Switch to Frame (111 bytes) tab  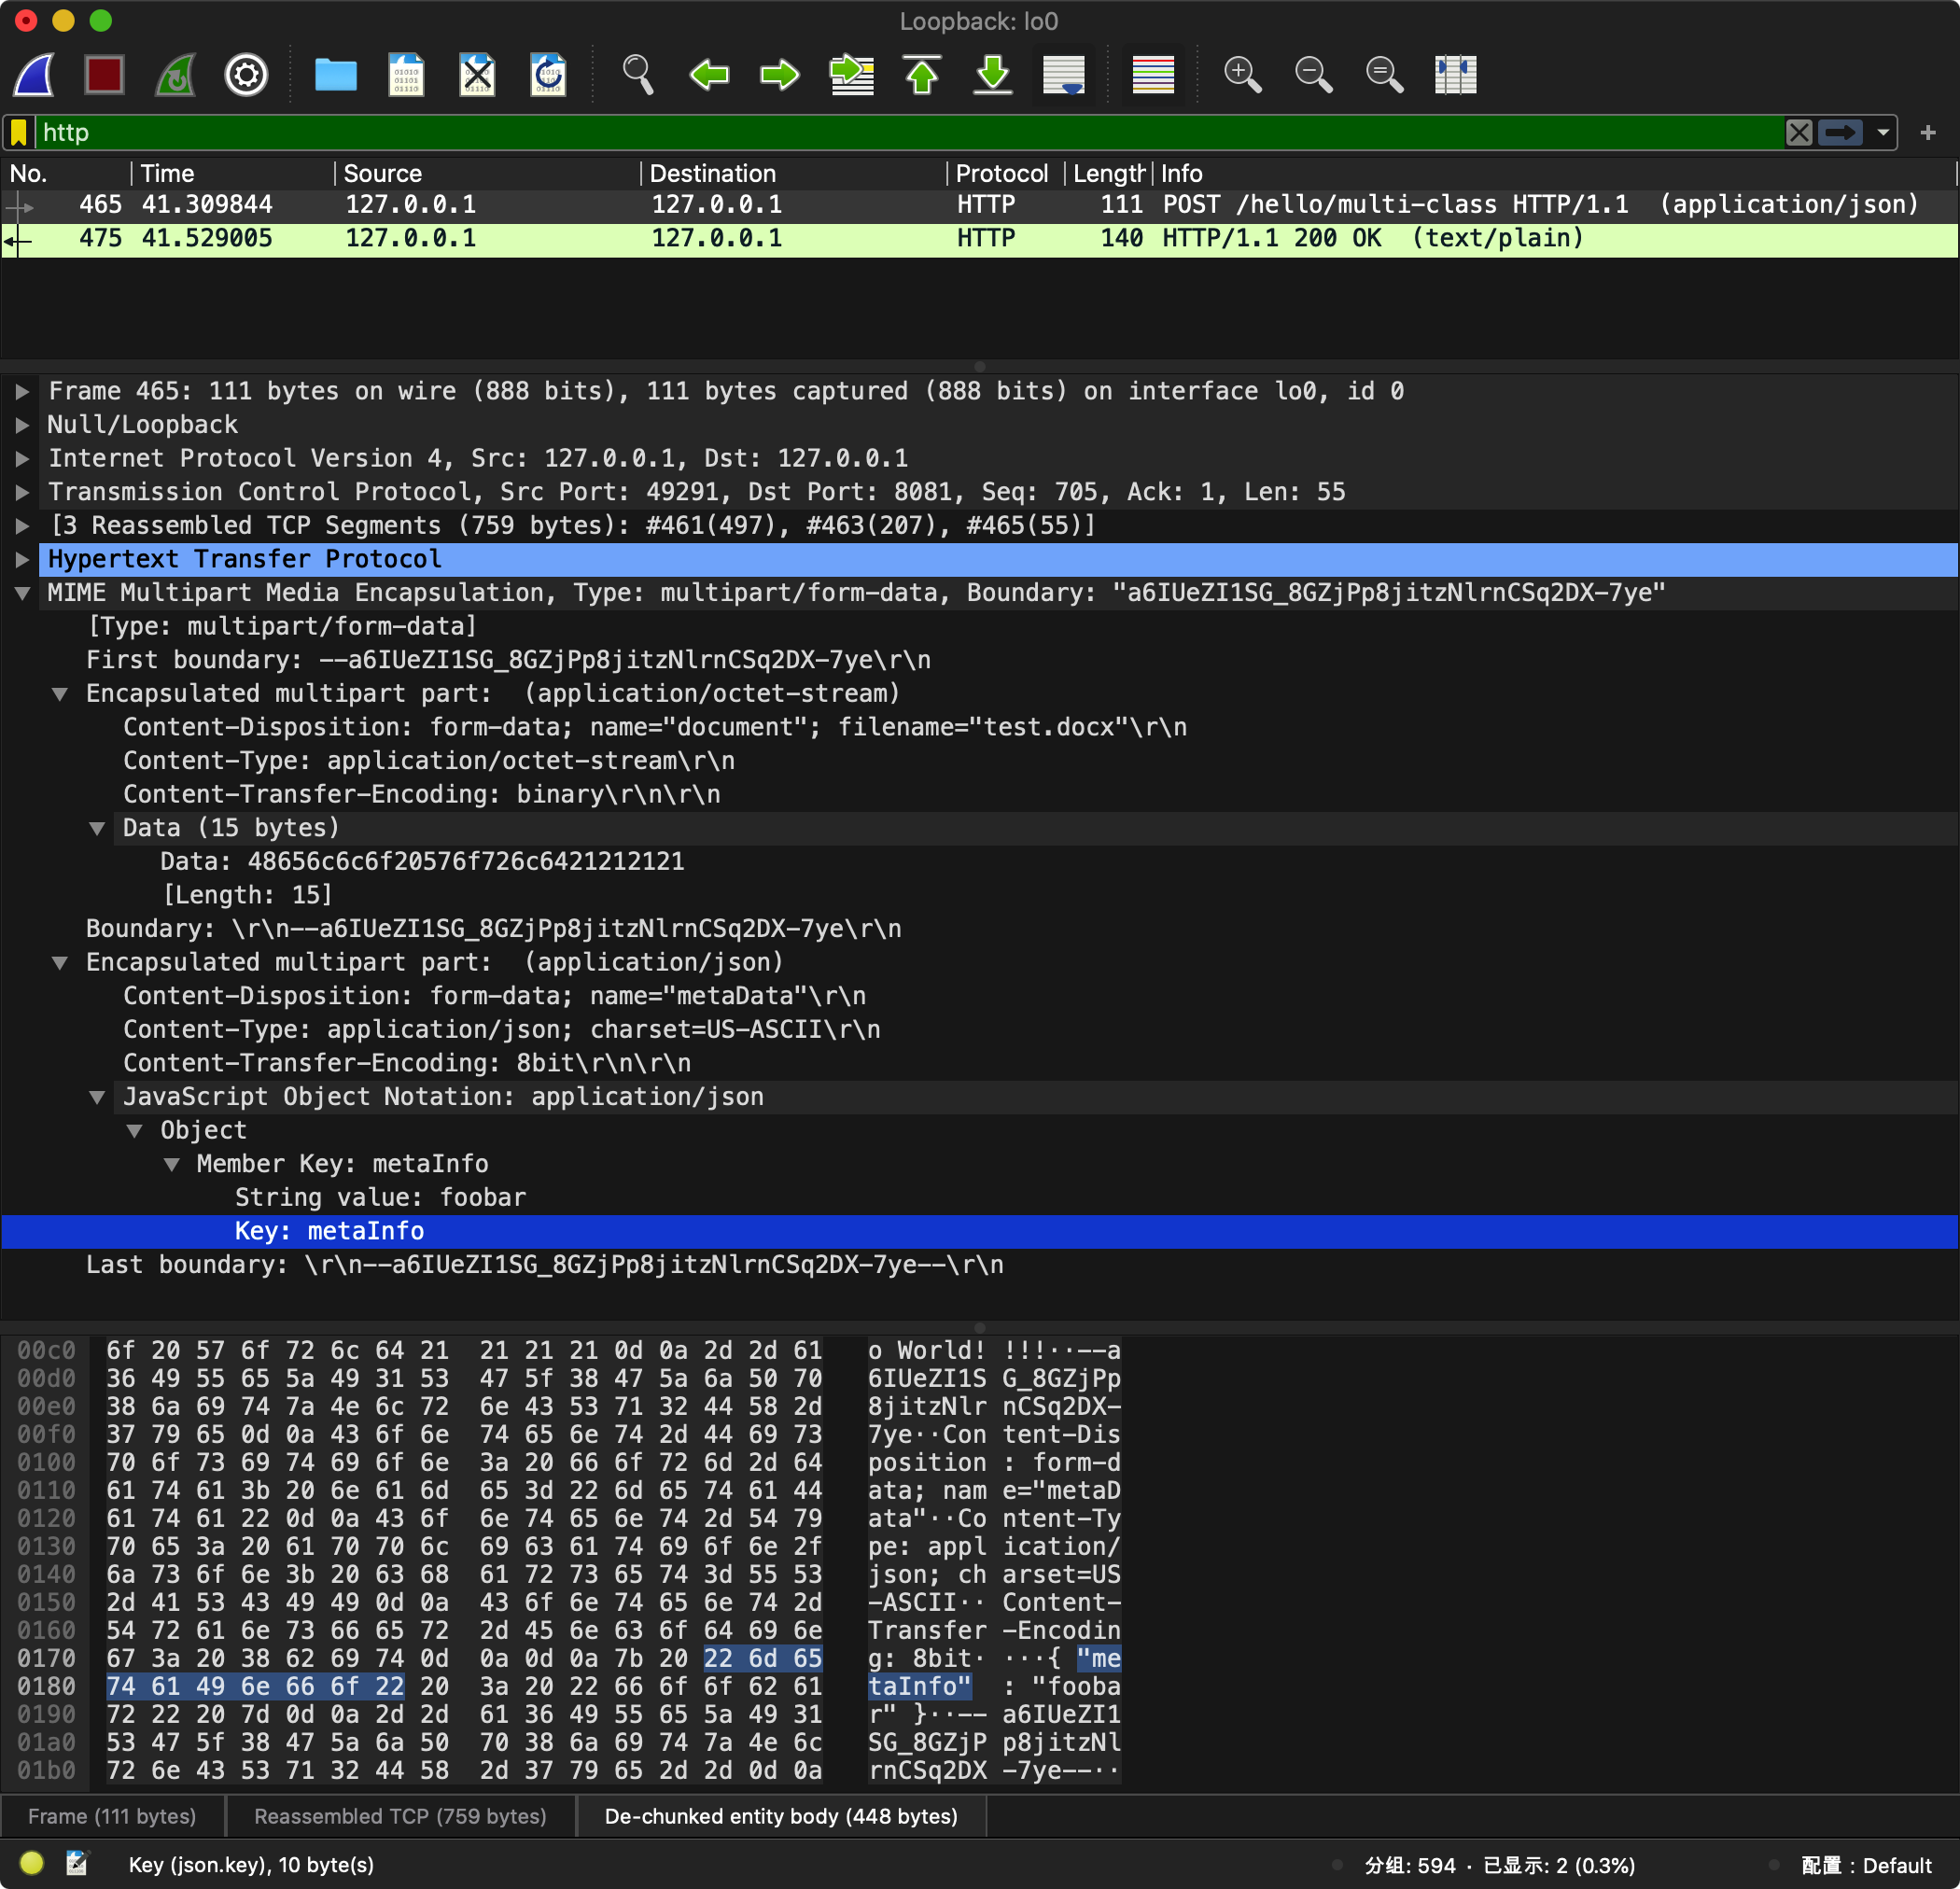tap(112, 1816)
